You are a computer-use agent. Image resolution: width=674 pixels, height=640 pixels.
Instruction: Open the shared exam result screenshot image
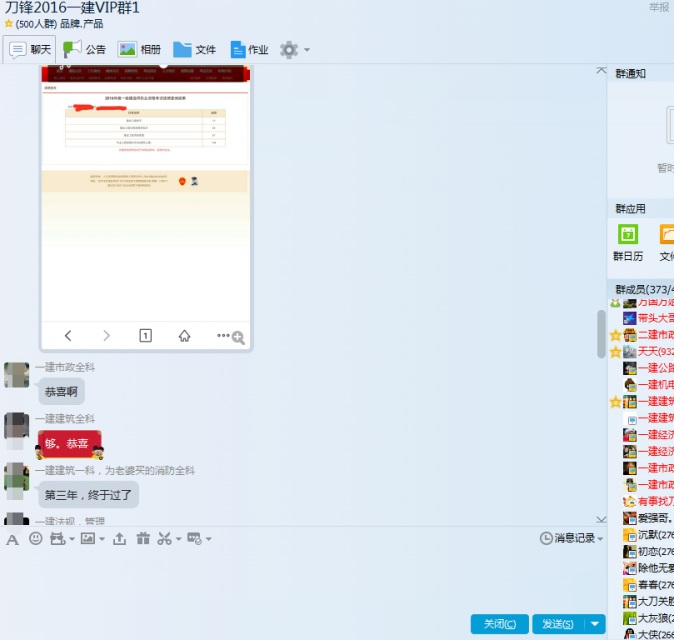tap(146, 208)
